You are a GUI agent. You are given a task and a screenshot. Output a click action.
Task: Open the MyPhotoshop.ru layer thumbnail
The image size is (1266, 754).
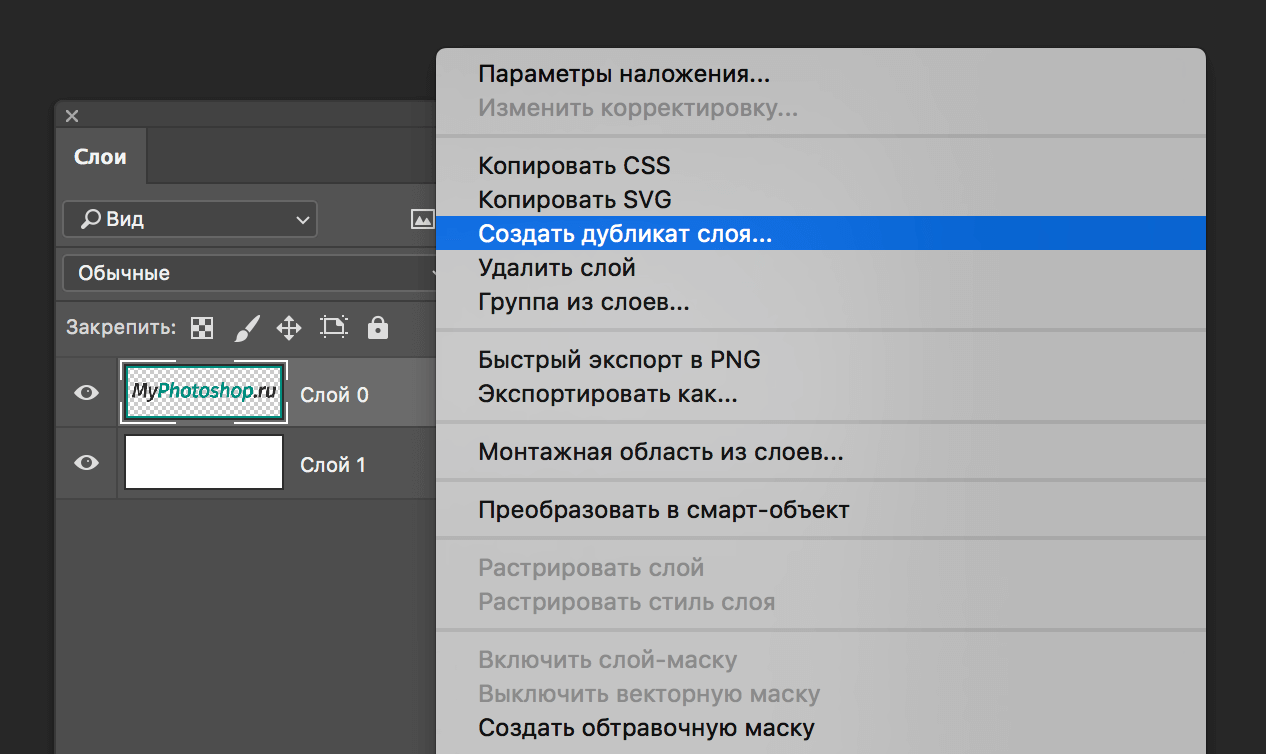(x=203, y=391)
